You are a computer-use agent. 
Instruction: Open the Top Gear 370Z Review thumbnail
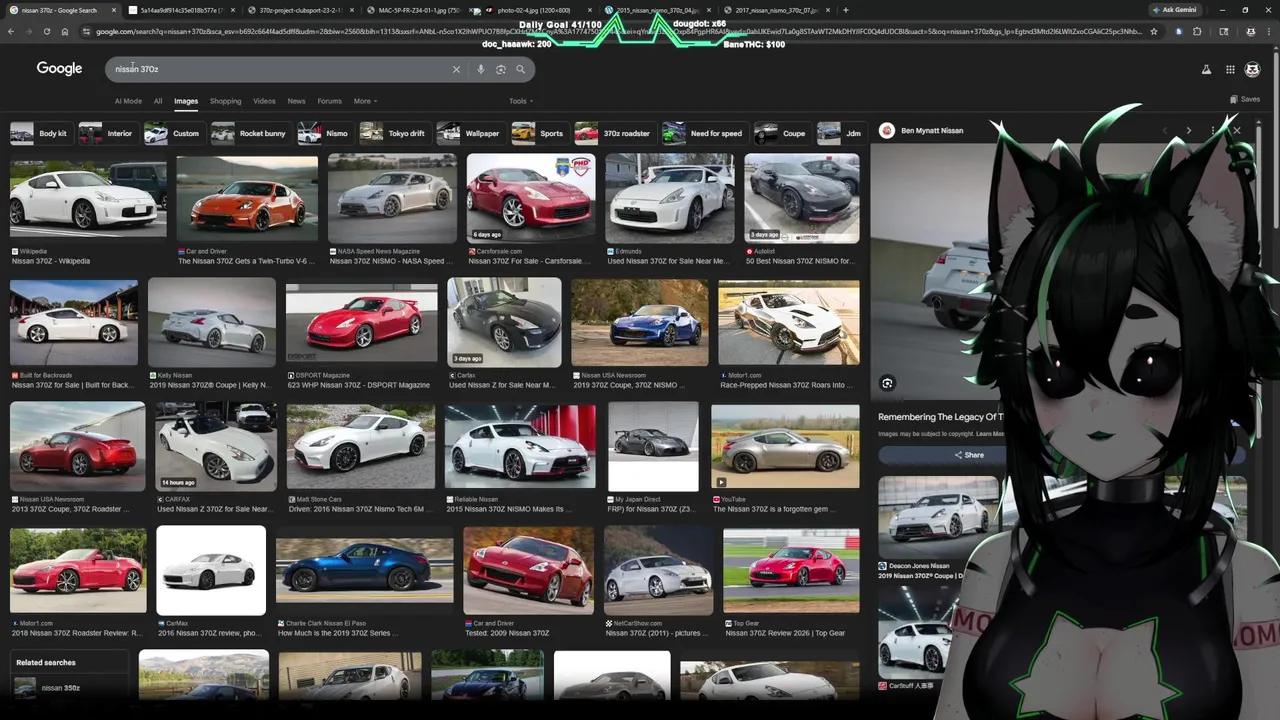[790, 570]
